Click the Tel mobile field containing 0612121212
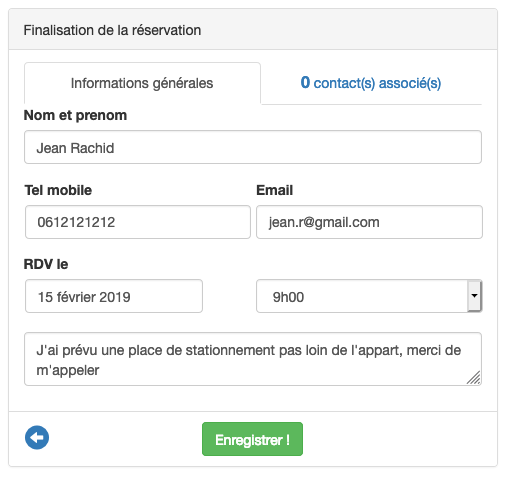508x478 pixels. [138, 222]
